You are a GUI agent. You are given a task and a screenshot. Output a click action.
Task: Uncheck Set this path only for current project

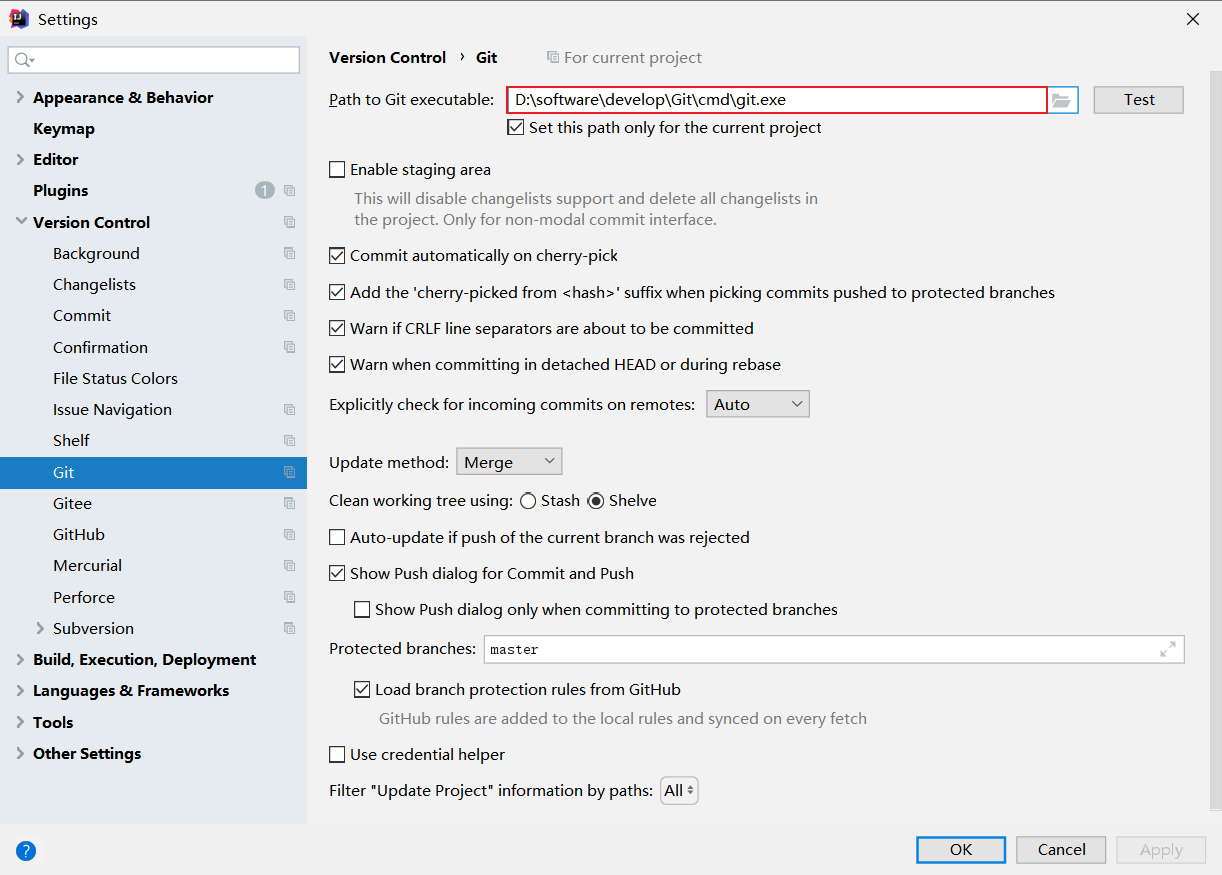tap(516, 127)
